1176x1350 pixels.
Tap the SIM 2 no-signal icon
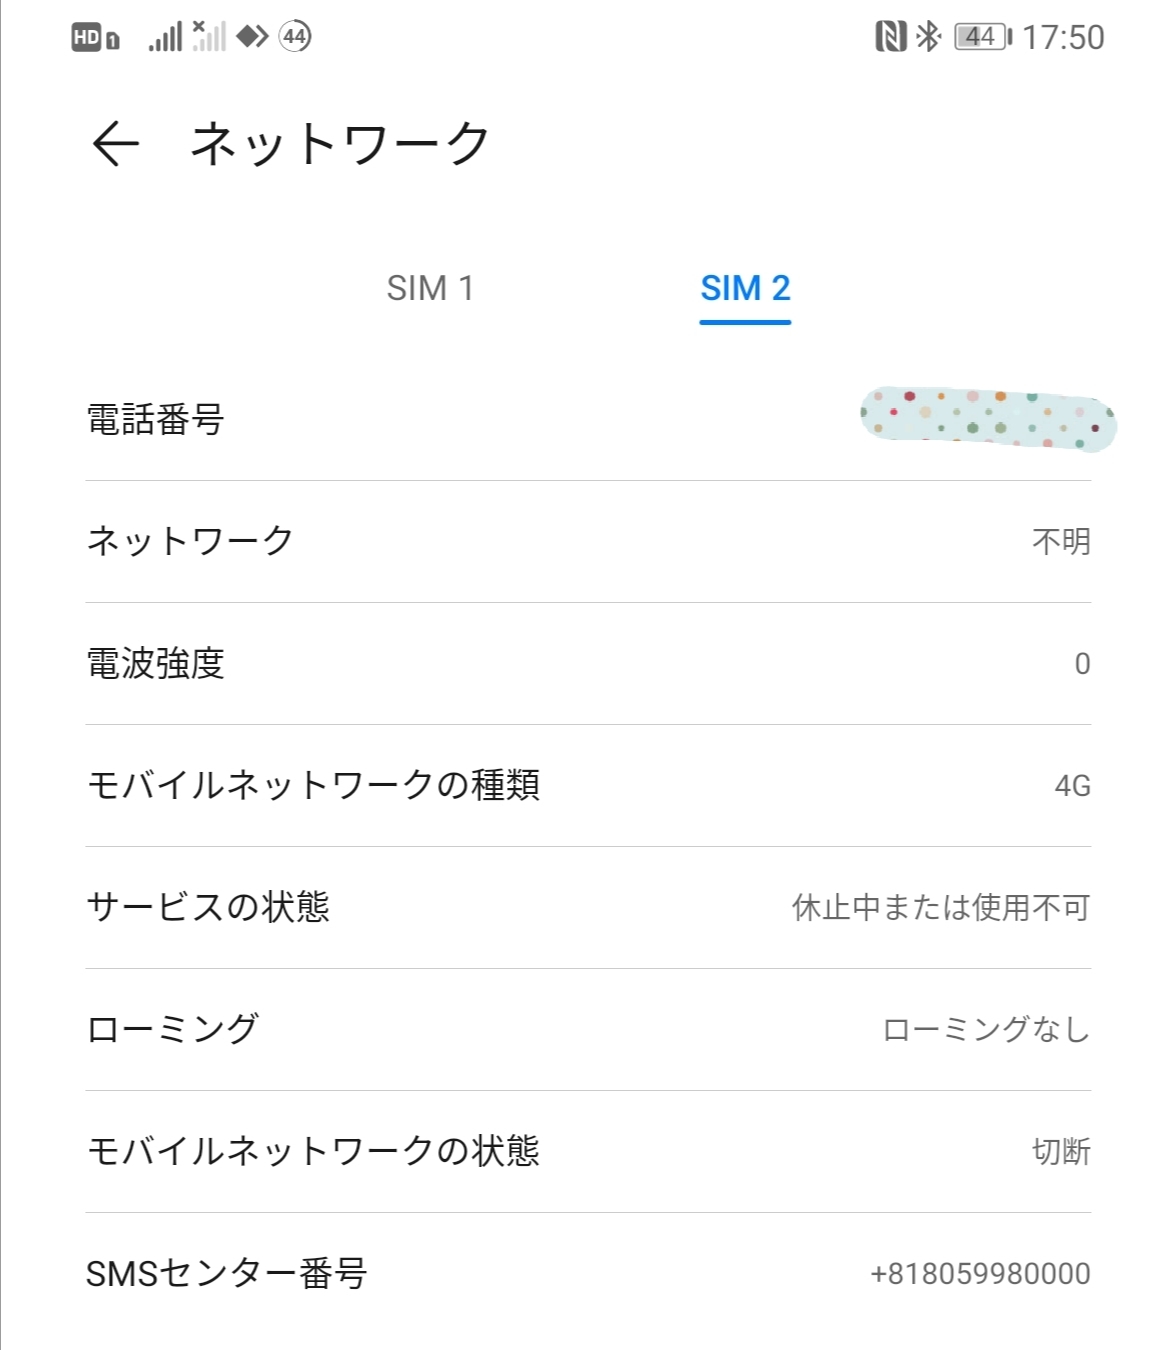(209, 37)
